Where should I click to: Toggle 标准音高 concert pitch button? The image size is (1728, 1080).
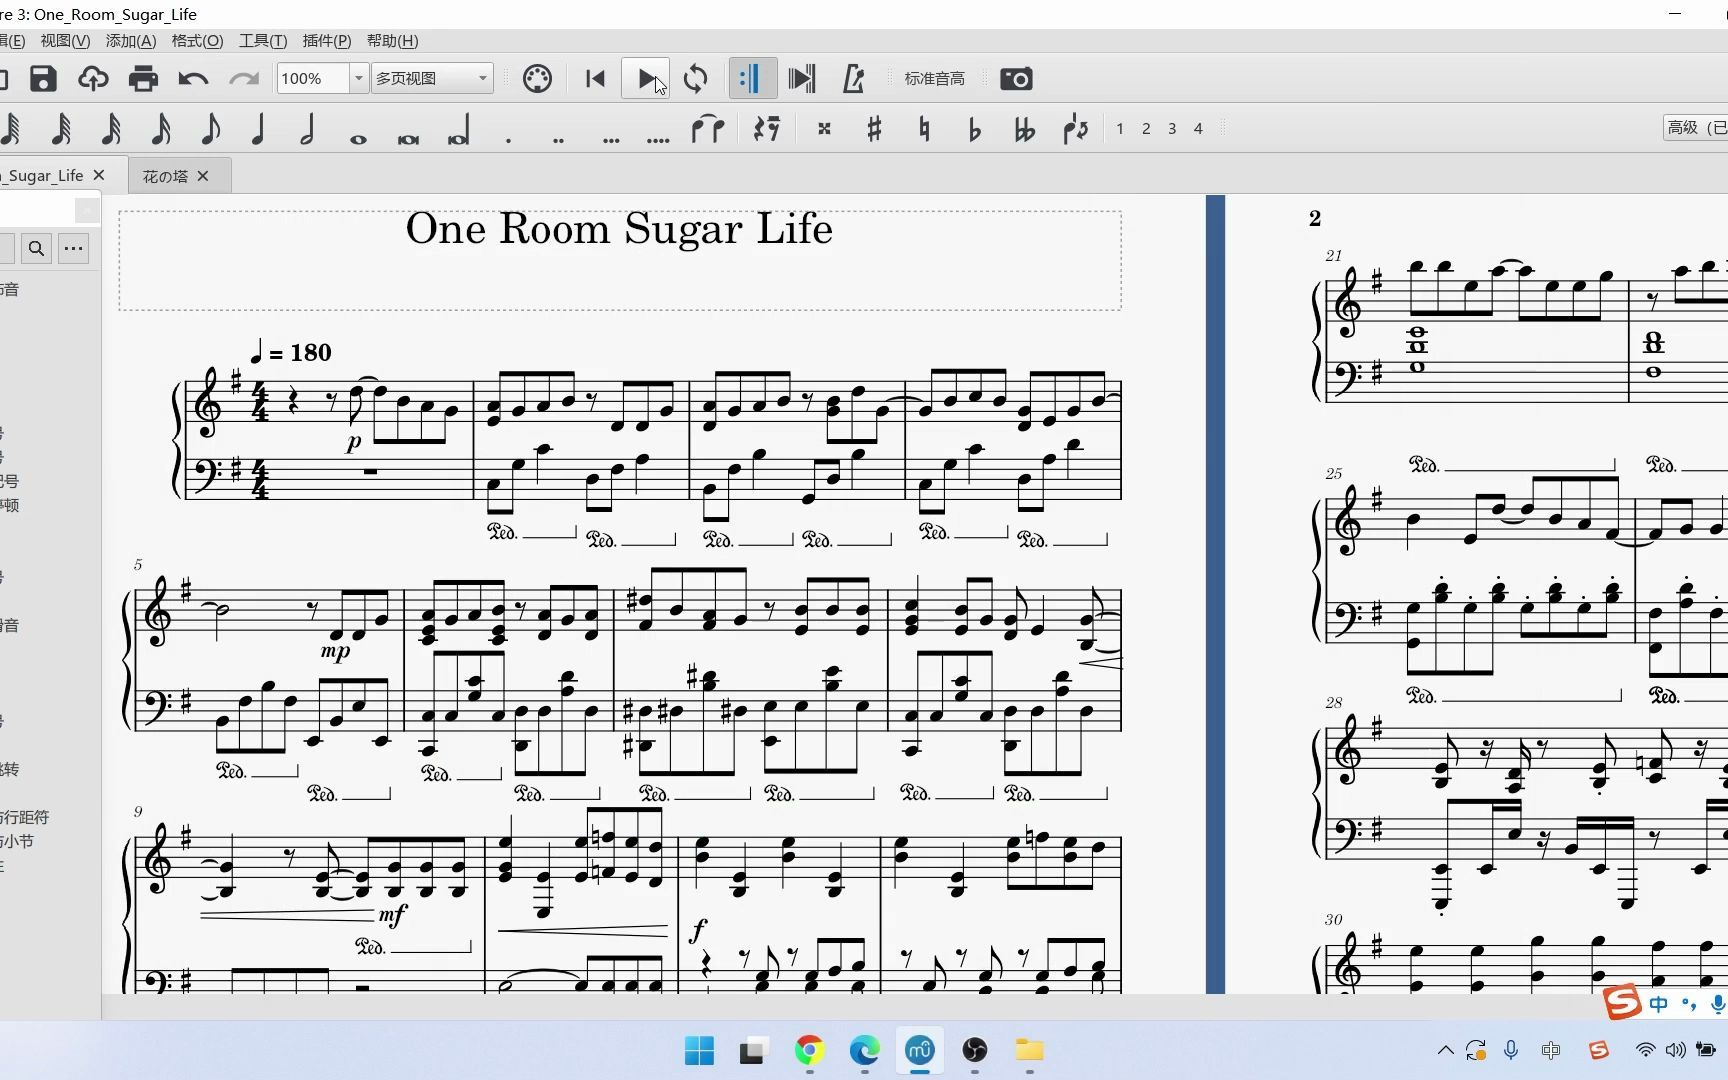935,79
